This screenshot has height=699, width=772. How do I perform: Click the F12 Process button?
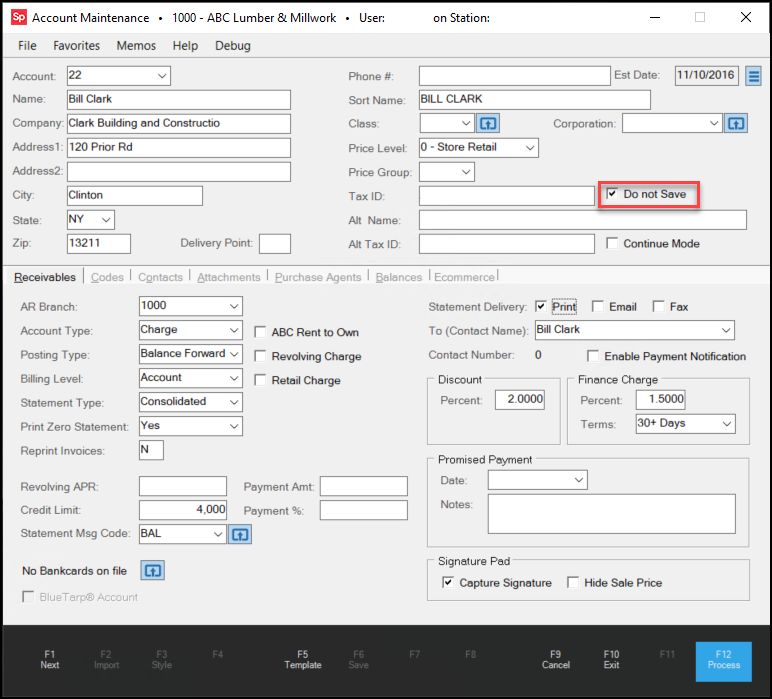[724, 661]
